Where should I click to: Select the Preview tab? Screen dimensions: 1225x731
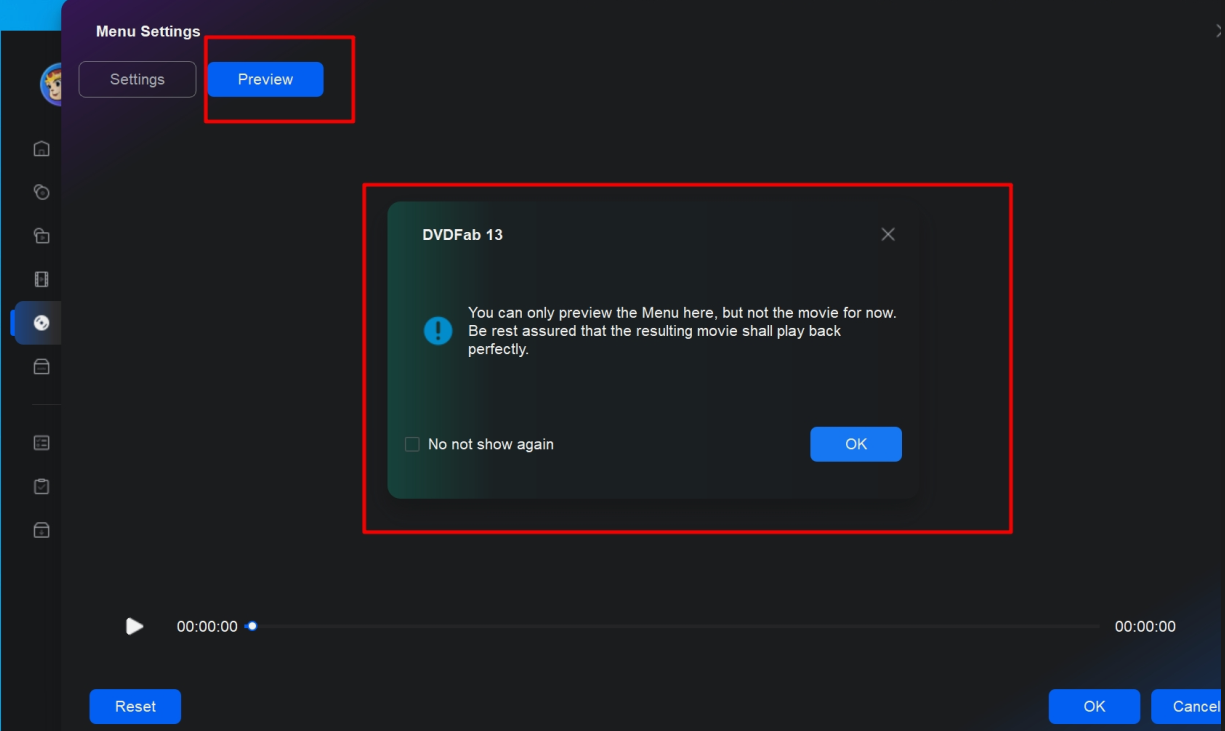(x=265, y=80)
